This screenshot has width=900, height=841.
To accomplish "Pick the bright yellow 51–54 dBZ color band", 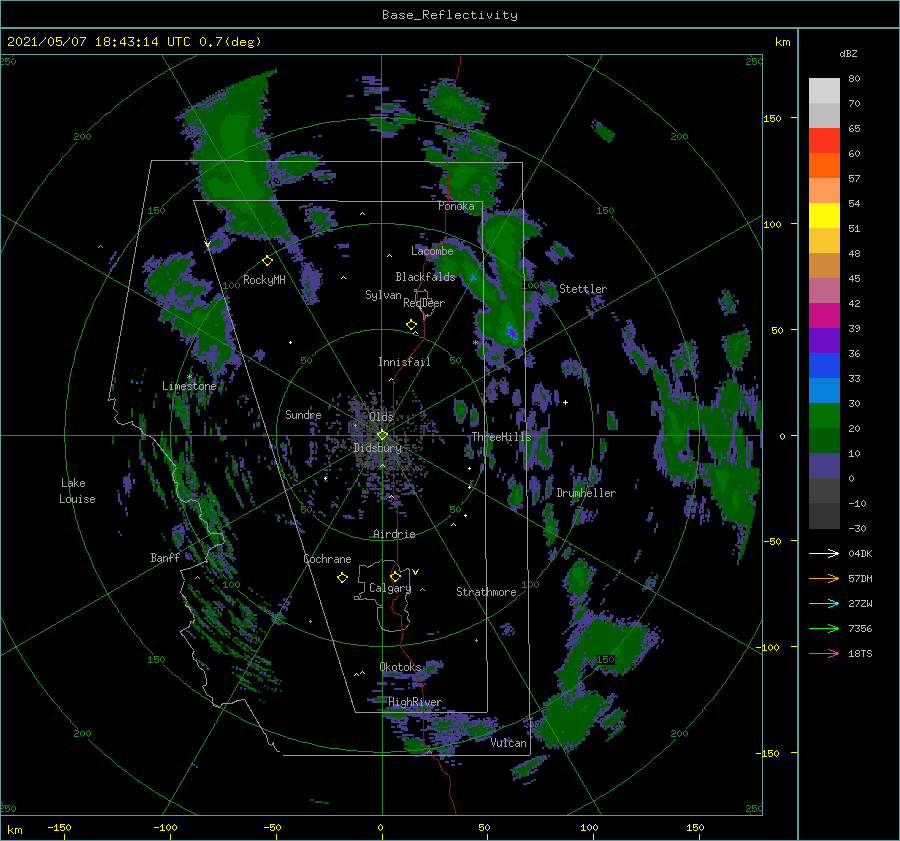I will tap(824, 216).
